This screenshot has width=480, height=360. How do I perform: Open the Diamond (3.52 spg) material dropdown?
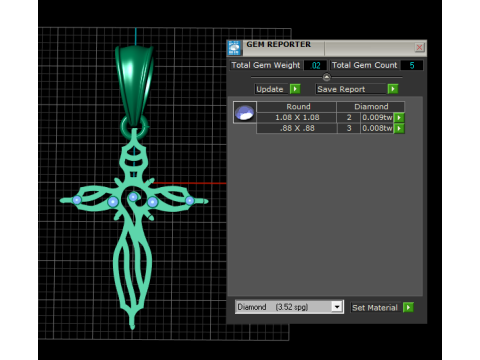(289, 307)
